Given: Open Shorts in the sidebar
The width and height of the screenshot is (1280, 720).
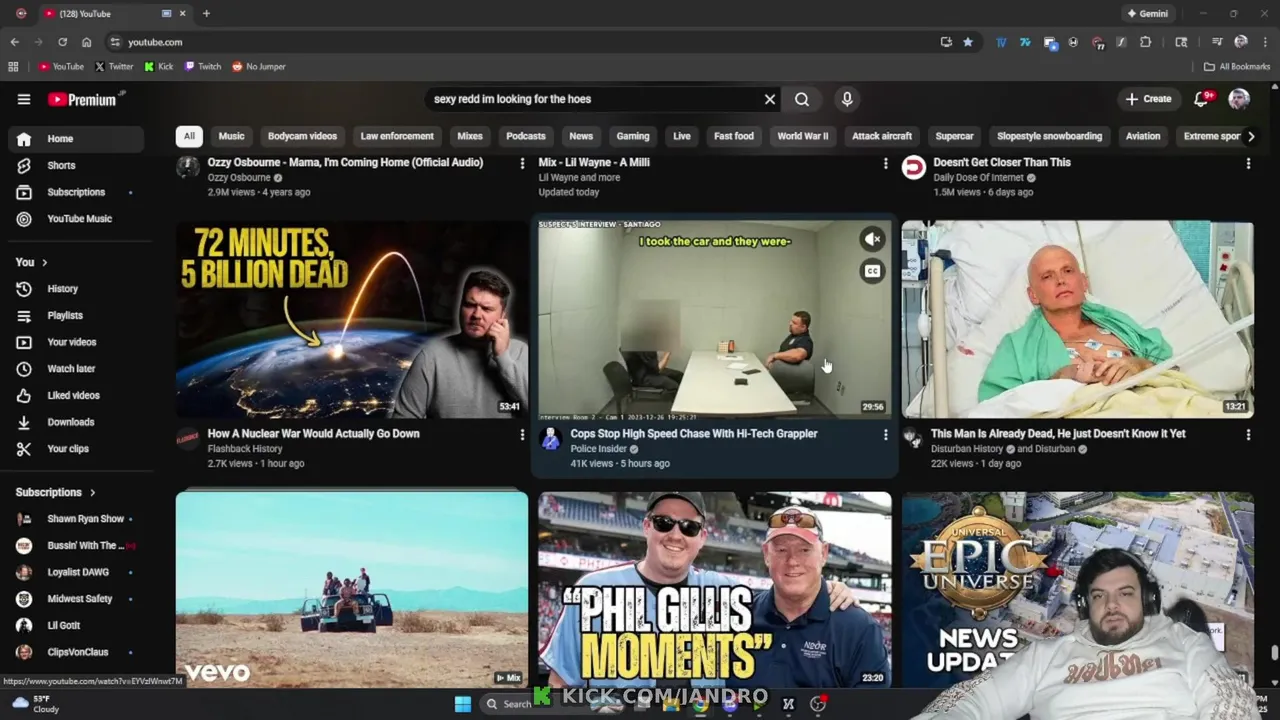Looking at the screenshot, I should 76,165.
